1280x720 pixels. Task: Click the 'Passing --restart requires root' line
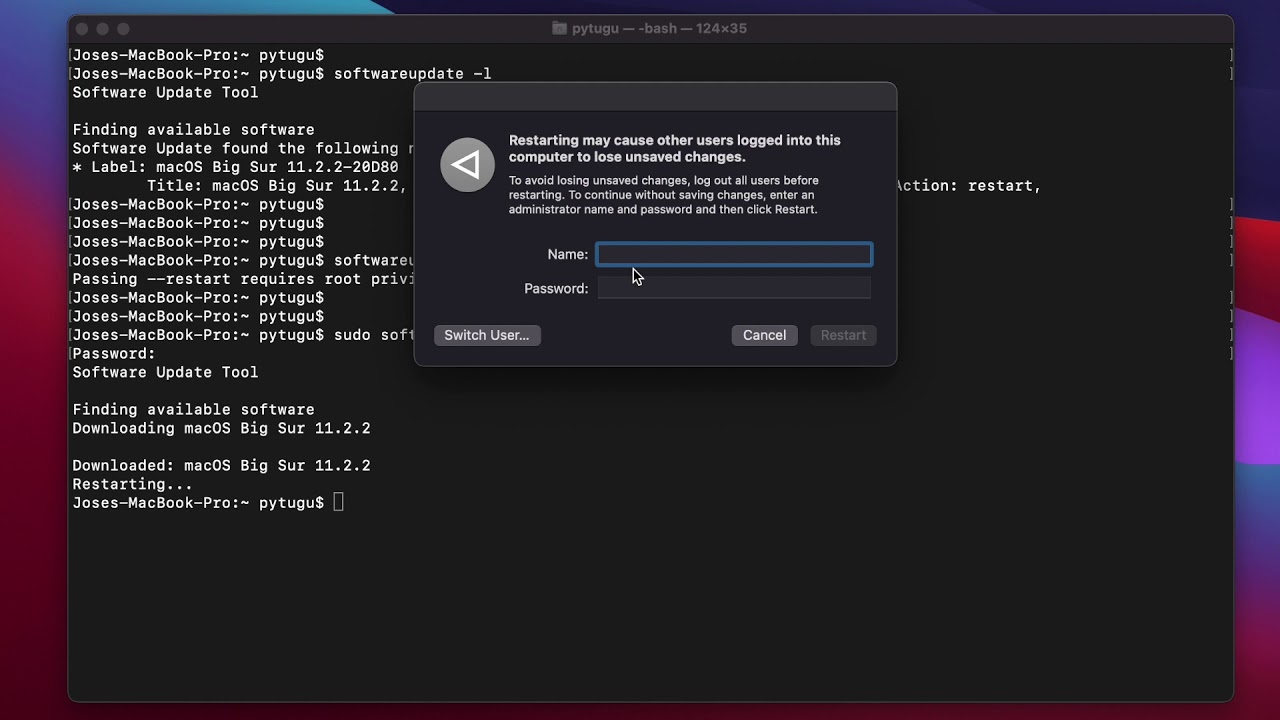pos(243,279)
